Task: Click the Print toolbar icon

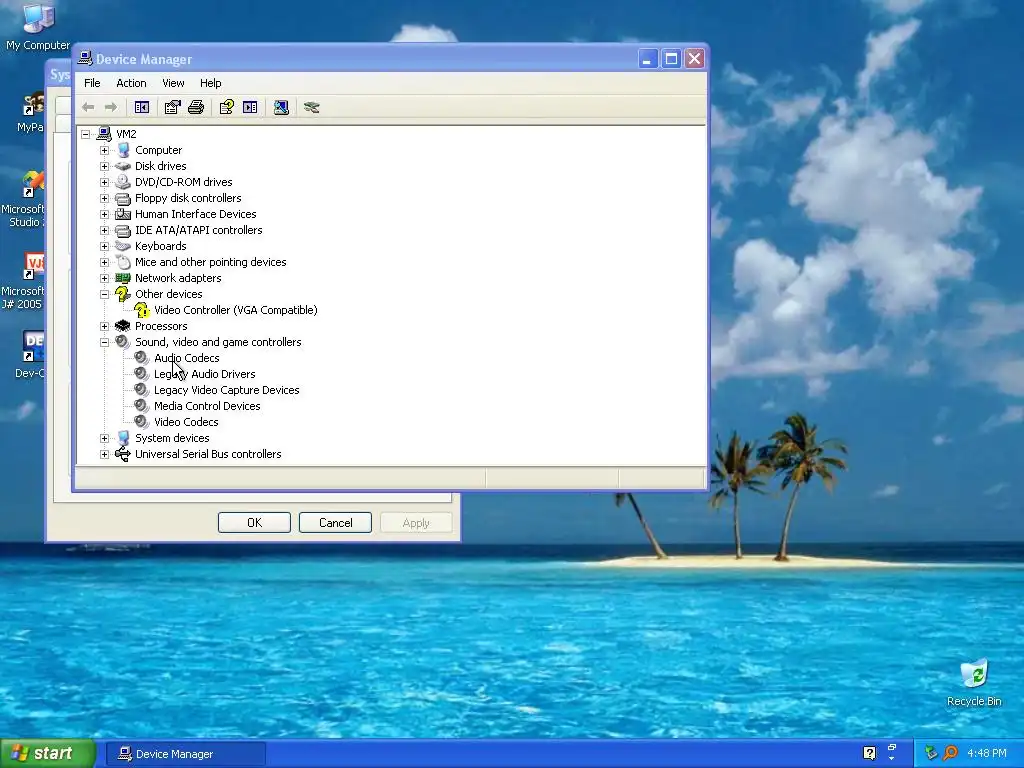Action: pos(196,107)
